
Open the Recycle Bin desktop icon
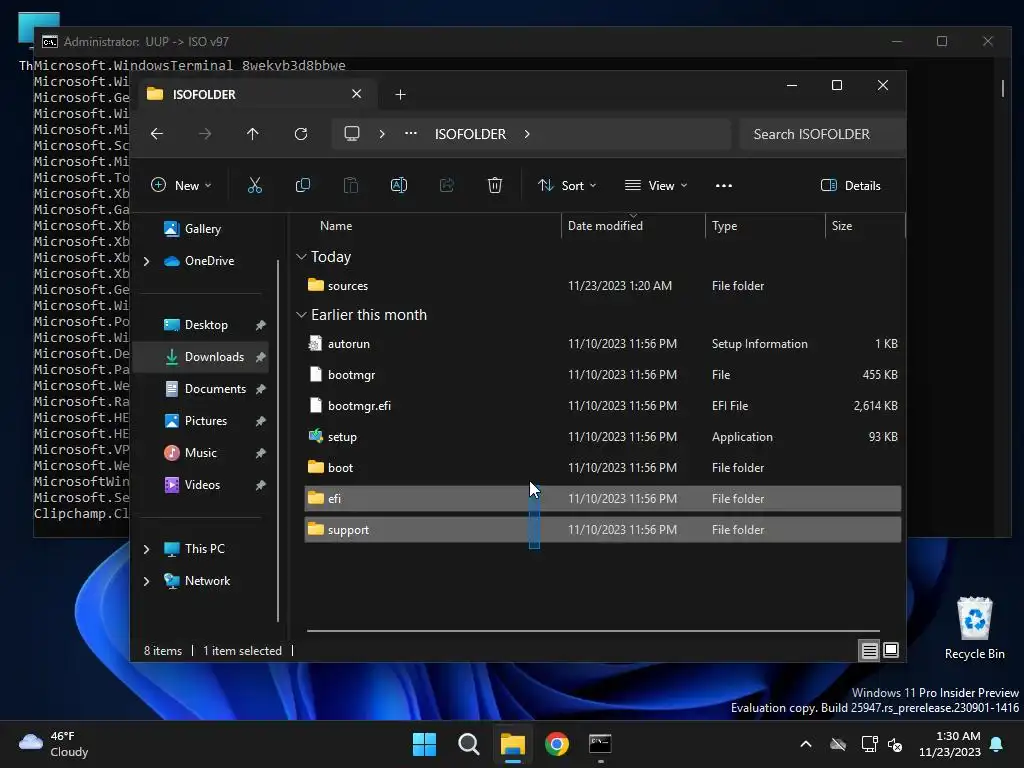click(x=974, y=628)
